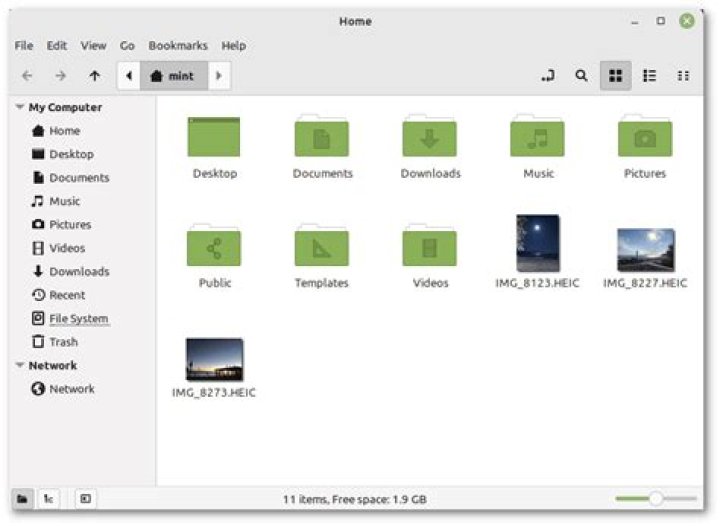Open Network in the sidebar

pos(63,389)
